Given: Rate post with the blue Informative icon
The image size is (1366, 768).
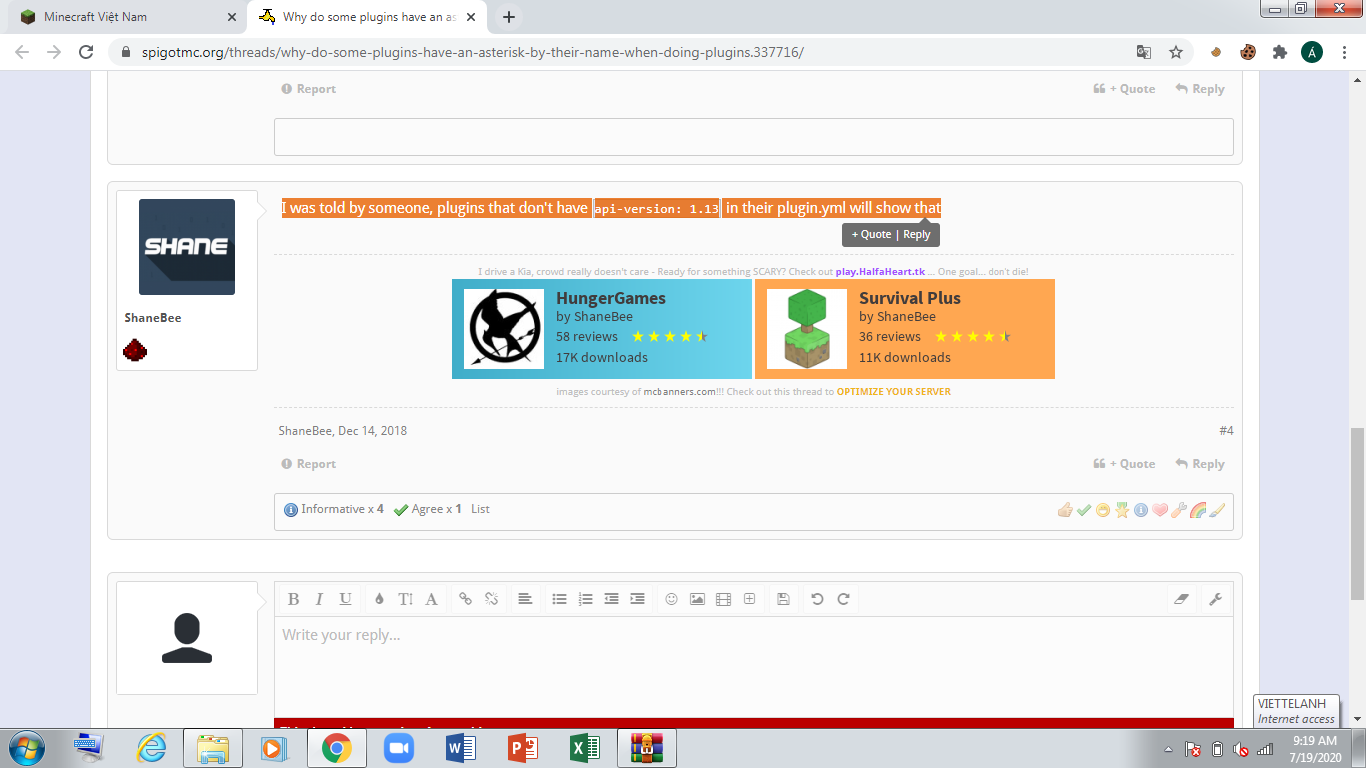Looking at the screenshot, I should [x=1141, y=510].
